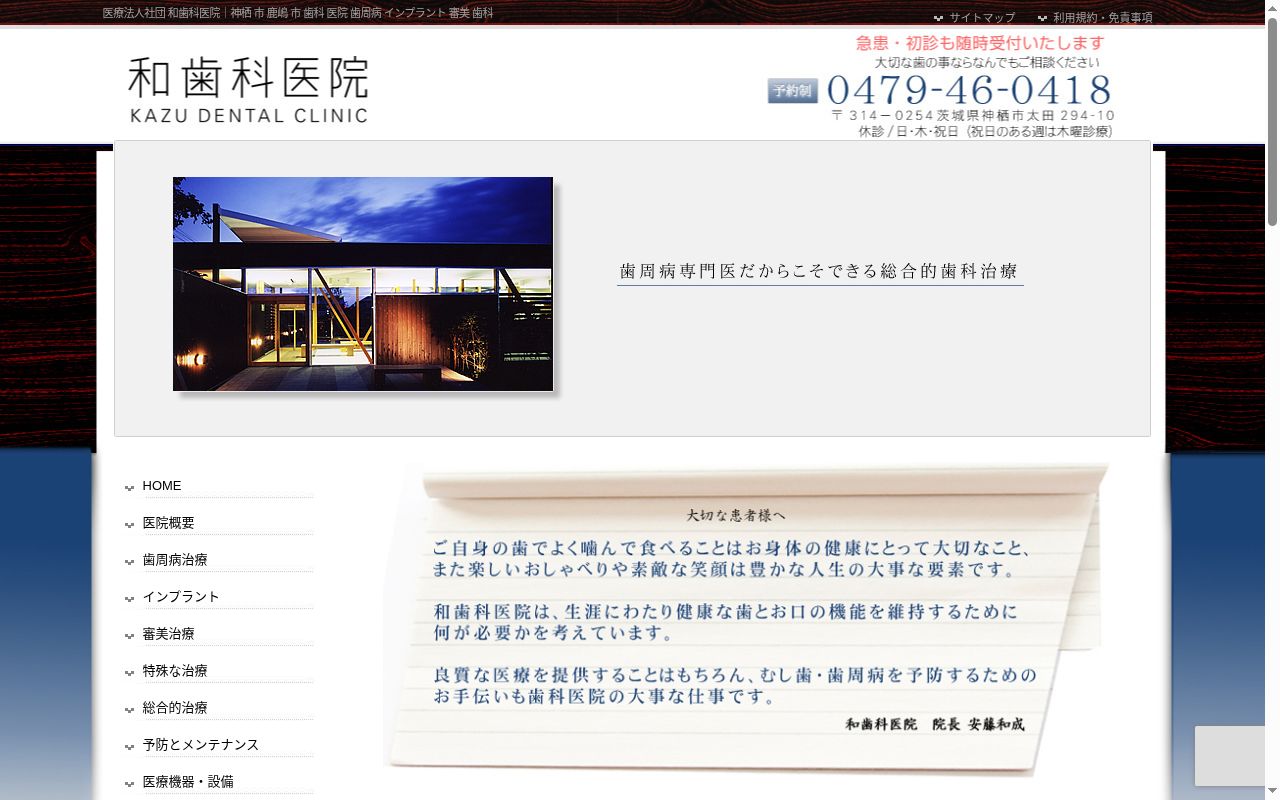Click the signature 和歯科医院 院長 安藤和成
Image resolution: width=1280 pixels, height=800 pixels.
pyautogui.click(x=935, y=724)
